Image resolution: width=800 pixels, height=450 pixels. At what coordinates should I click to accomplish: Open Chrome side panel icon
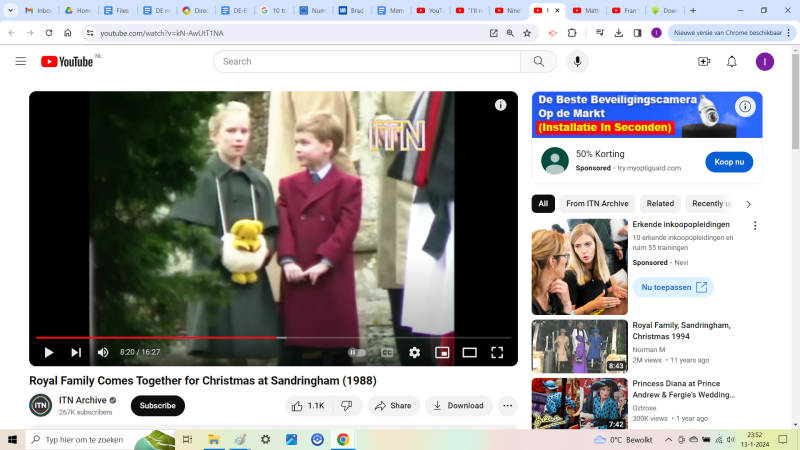coord(637,33)
